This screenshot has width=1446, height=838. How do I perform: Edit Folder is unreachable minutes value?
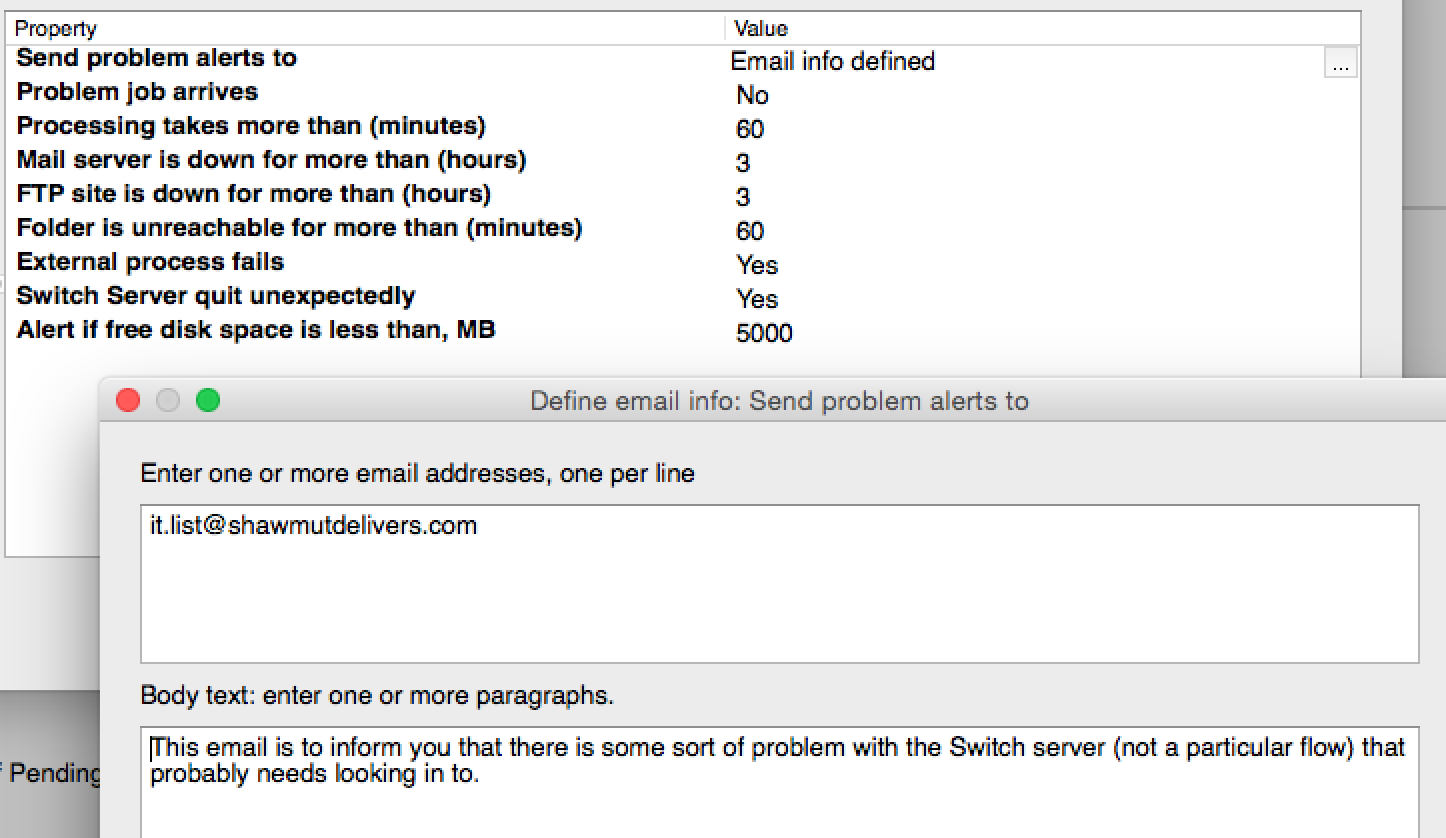pos(750,231)
